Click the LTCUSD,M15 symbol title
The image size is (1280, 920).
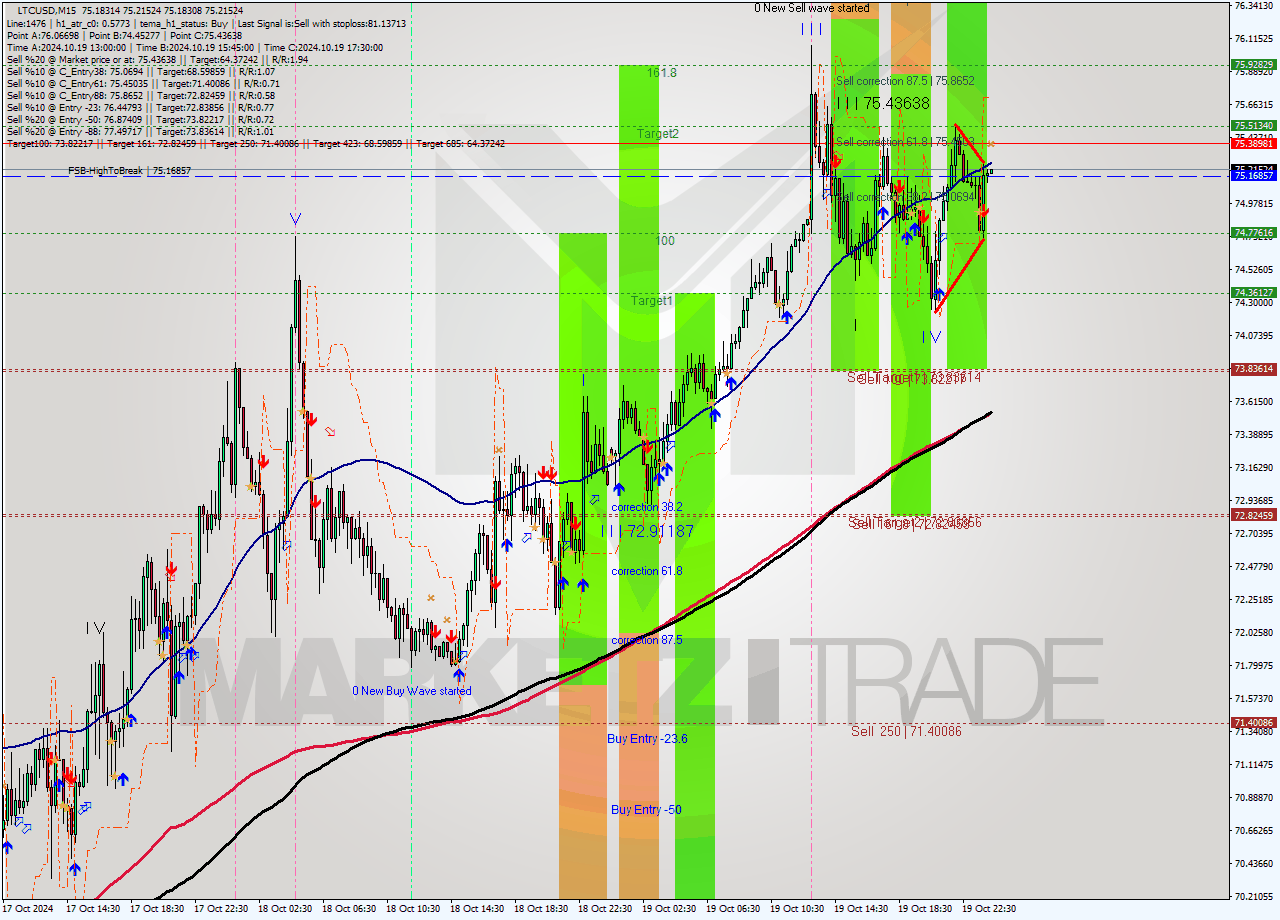pyautogui.click(x=49, y=9)
